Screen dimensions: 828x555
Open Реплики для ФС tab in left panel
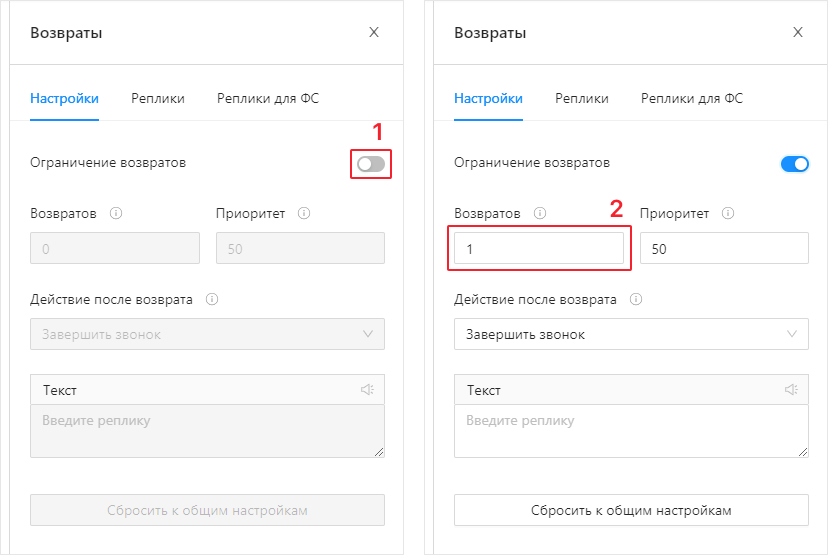[x=268, y=98]
